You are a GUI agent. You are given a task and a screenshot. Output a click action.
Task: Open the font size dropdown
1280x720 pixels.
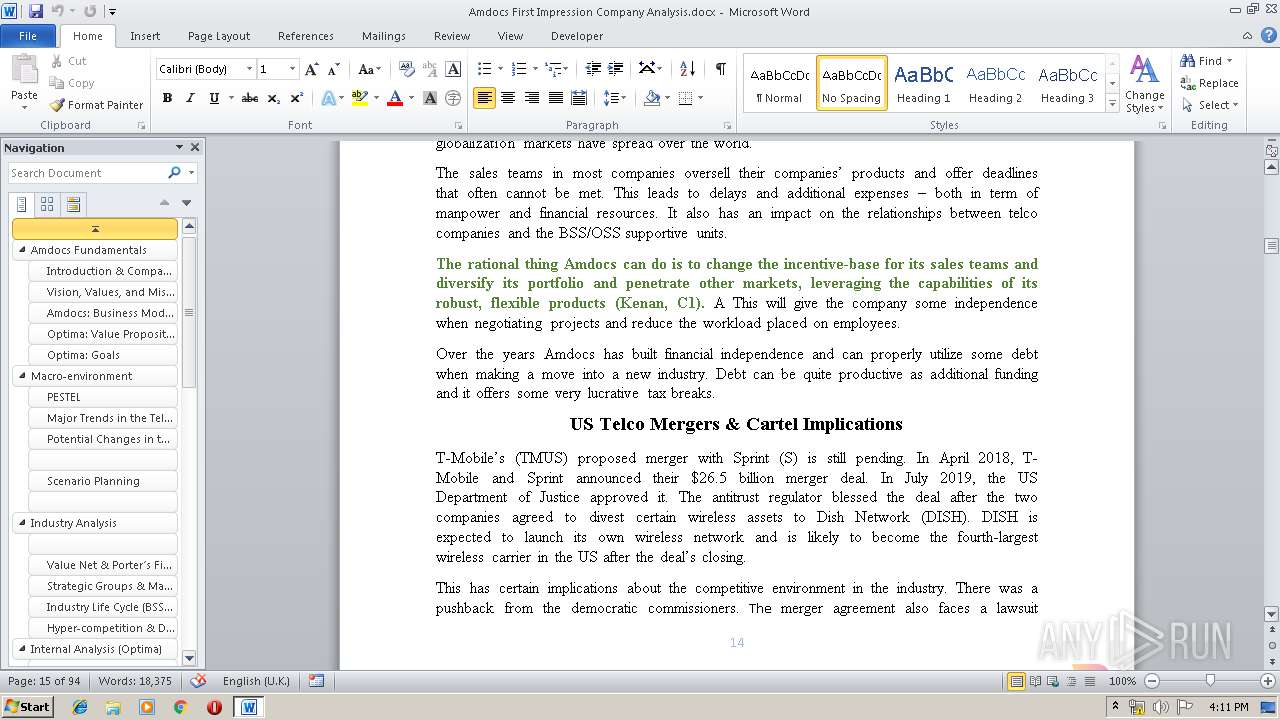[292, 69]
